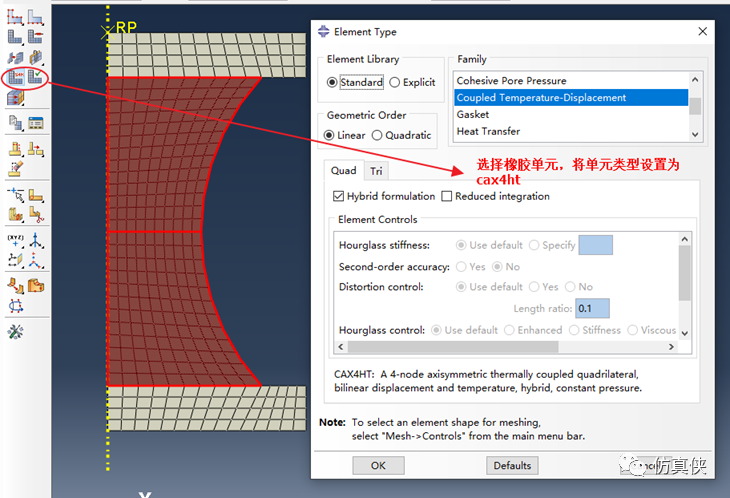Click the scissors cut geometry tool icon
This screenshot has width=730, height=498.
pyautogui.click(x=35, y=214)
